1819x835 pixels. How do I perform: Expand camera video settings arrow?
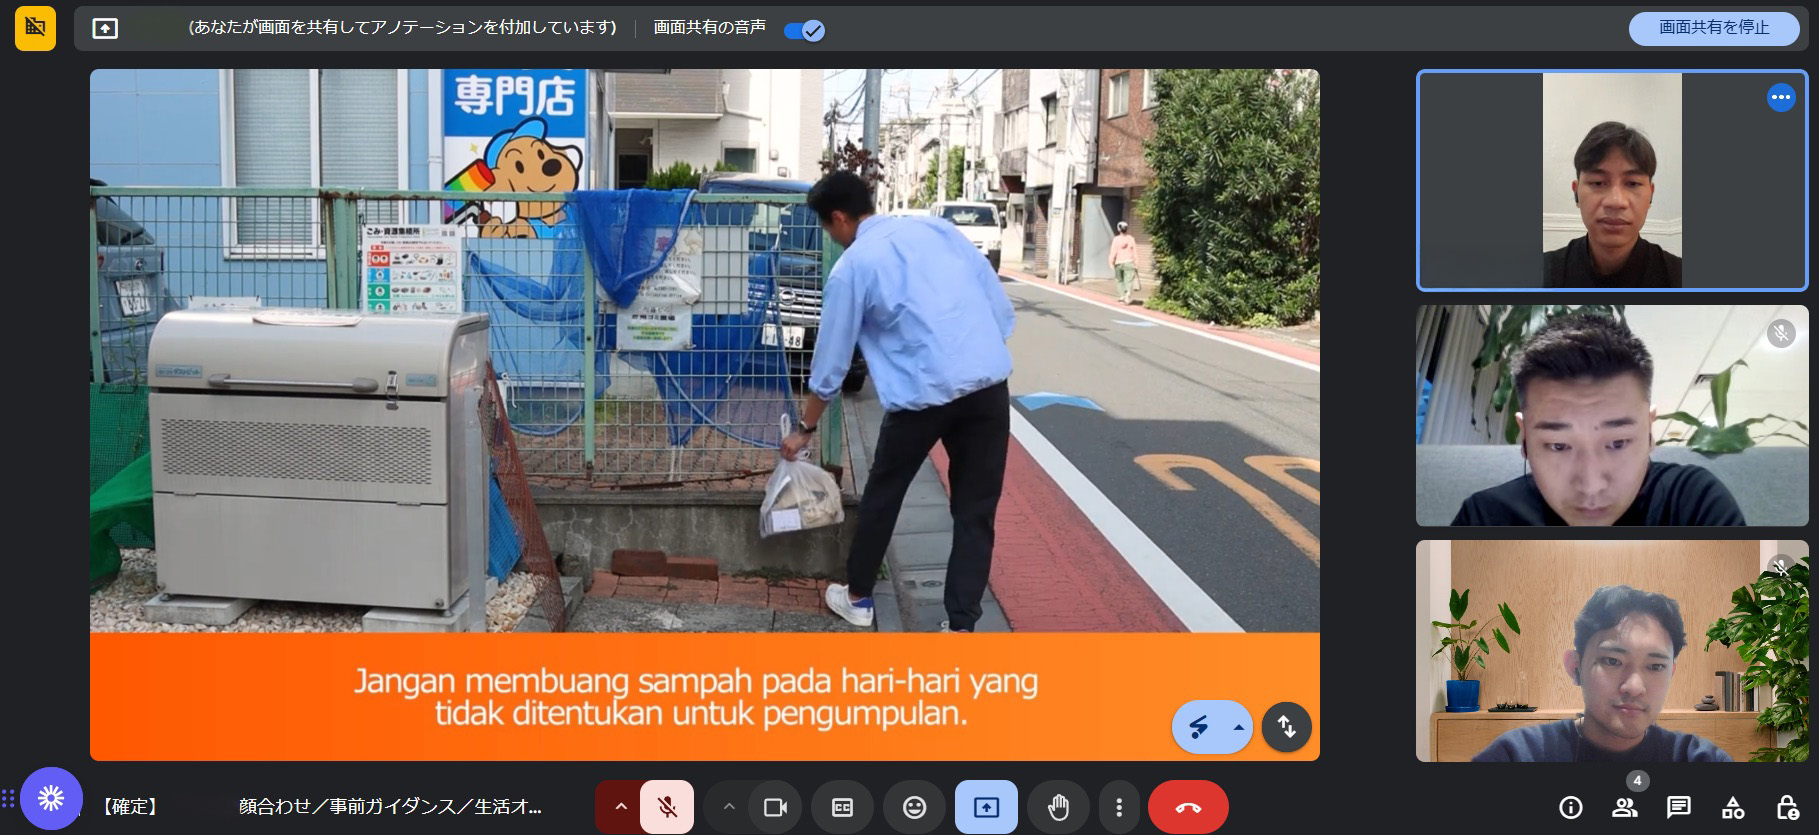729,807
